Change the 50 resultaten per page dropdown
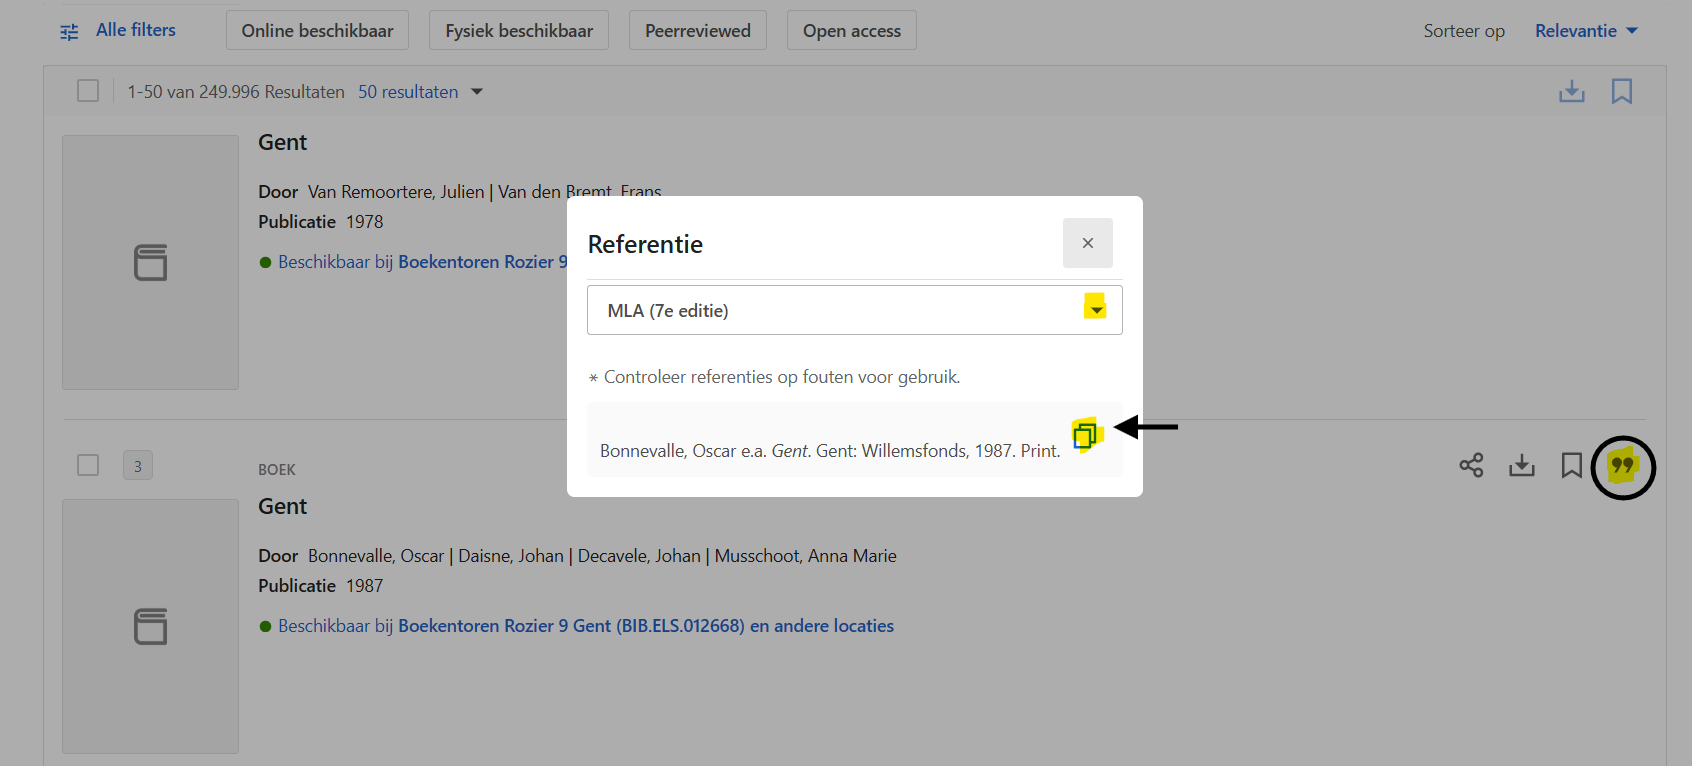 pos(420,92)
